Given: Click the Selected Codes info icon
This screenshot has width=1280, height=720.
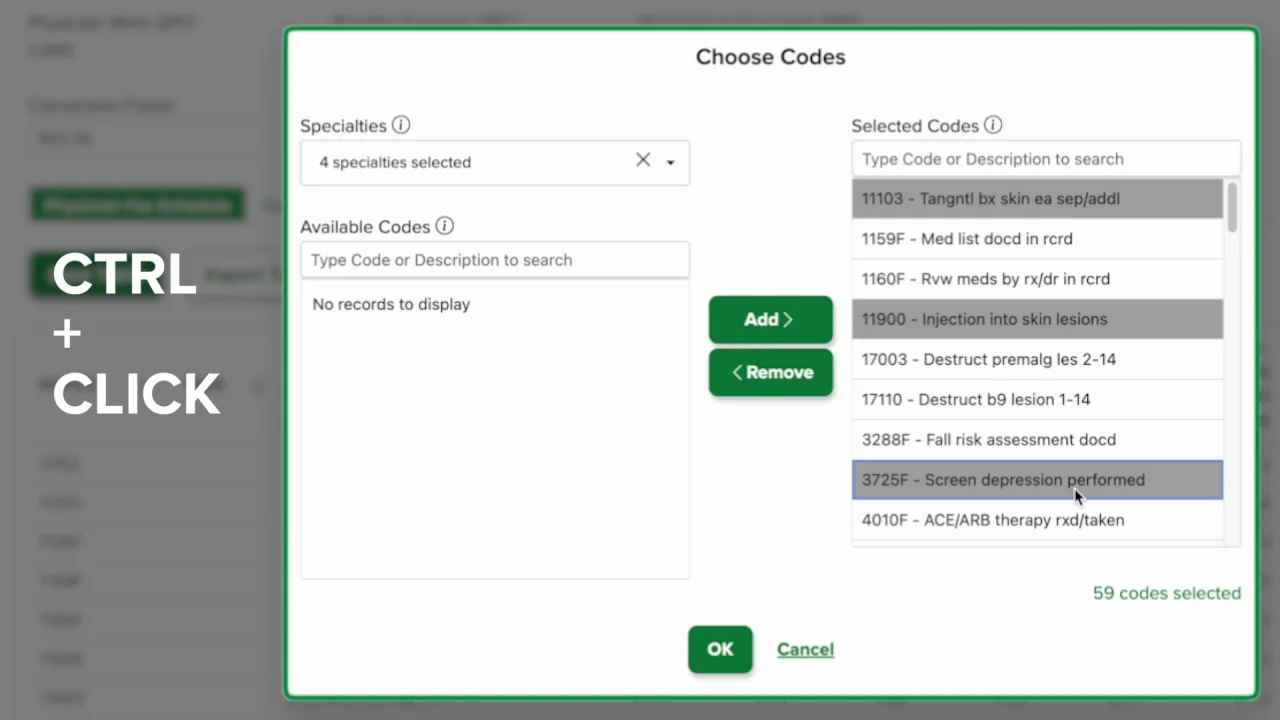Looking at the screenshot, I should 993,126.
